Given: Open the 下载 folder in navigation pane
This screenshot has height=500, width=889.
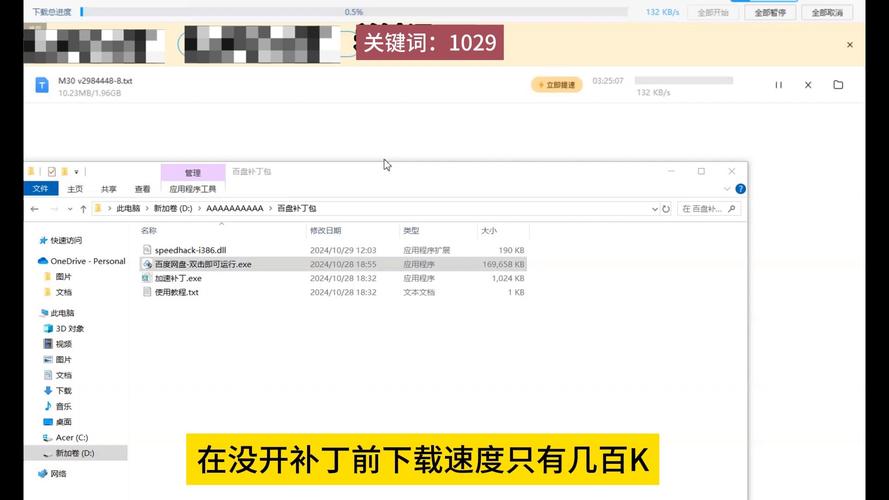Looking at the screenshot, I should tap(64, 391).
